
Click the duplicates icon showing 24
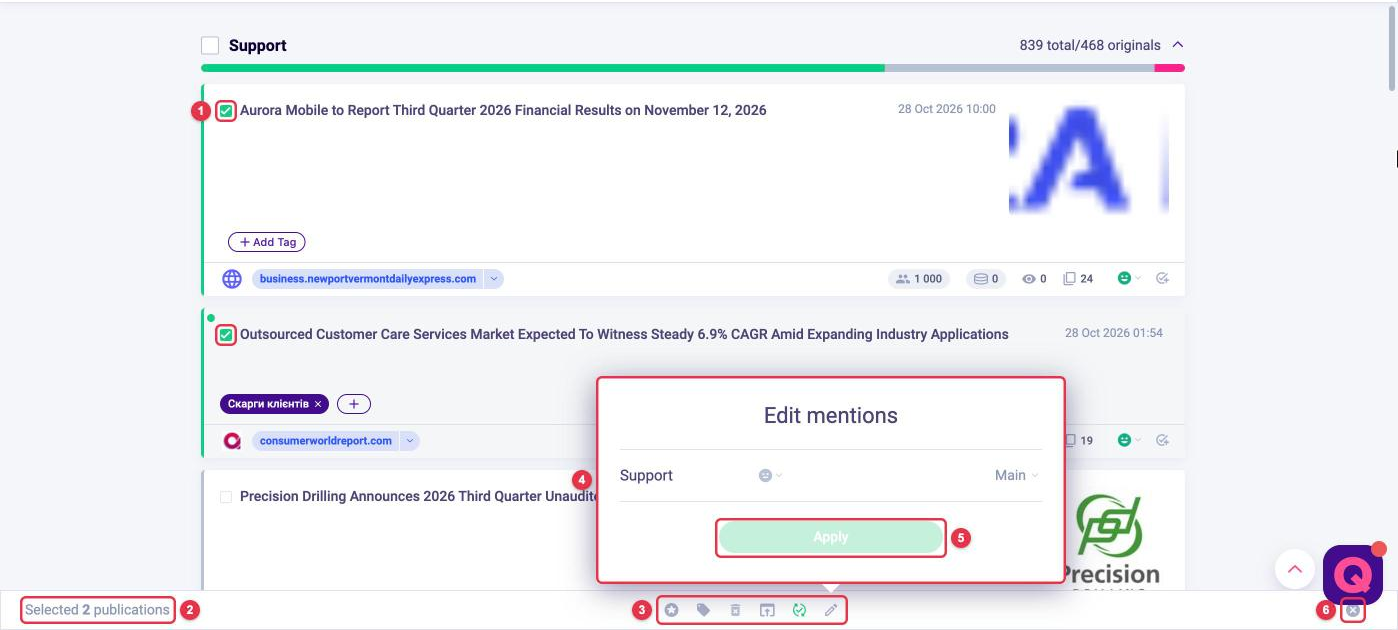click(x=1069, y=279)
